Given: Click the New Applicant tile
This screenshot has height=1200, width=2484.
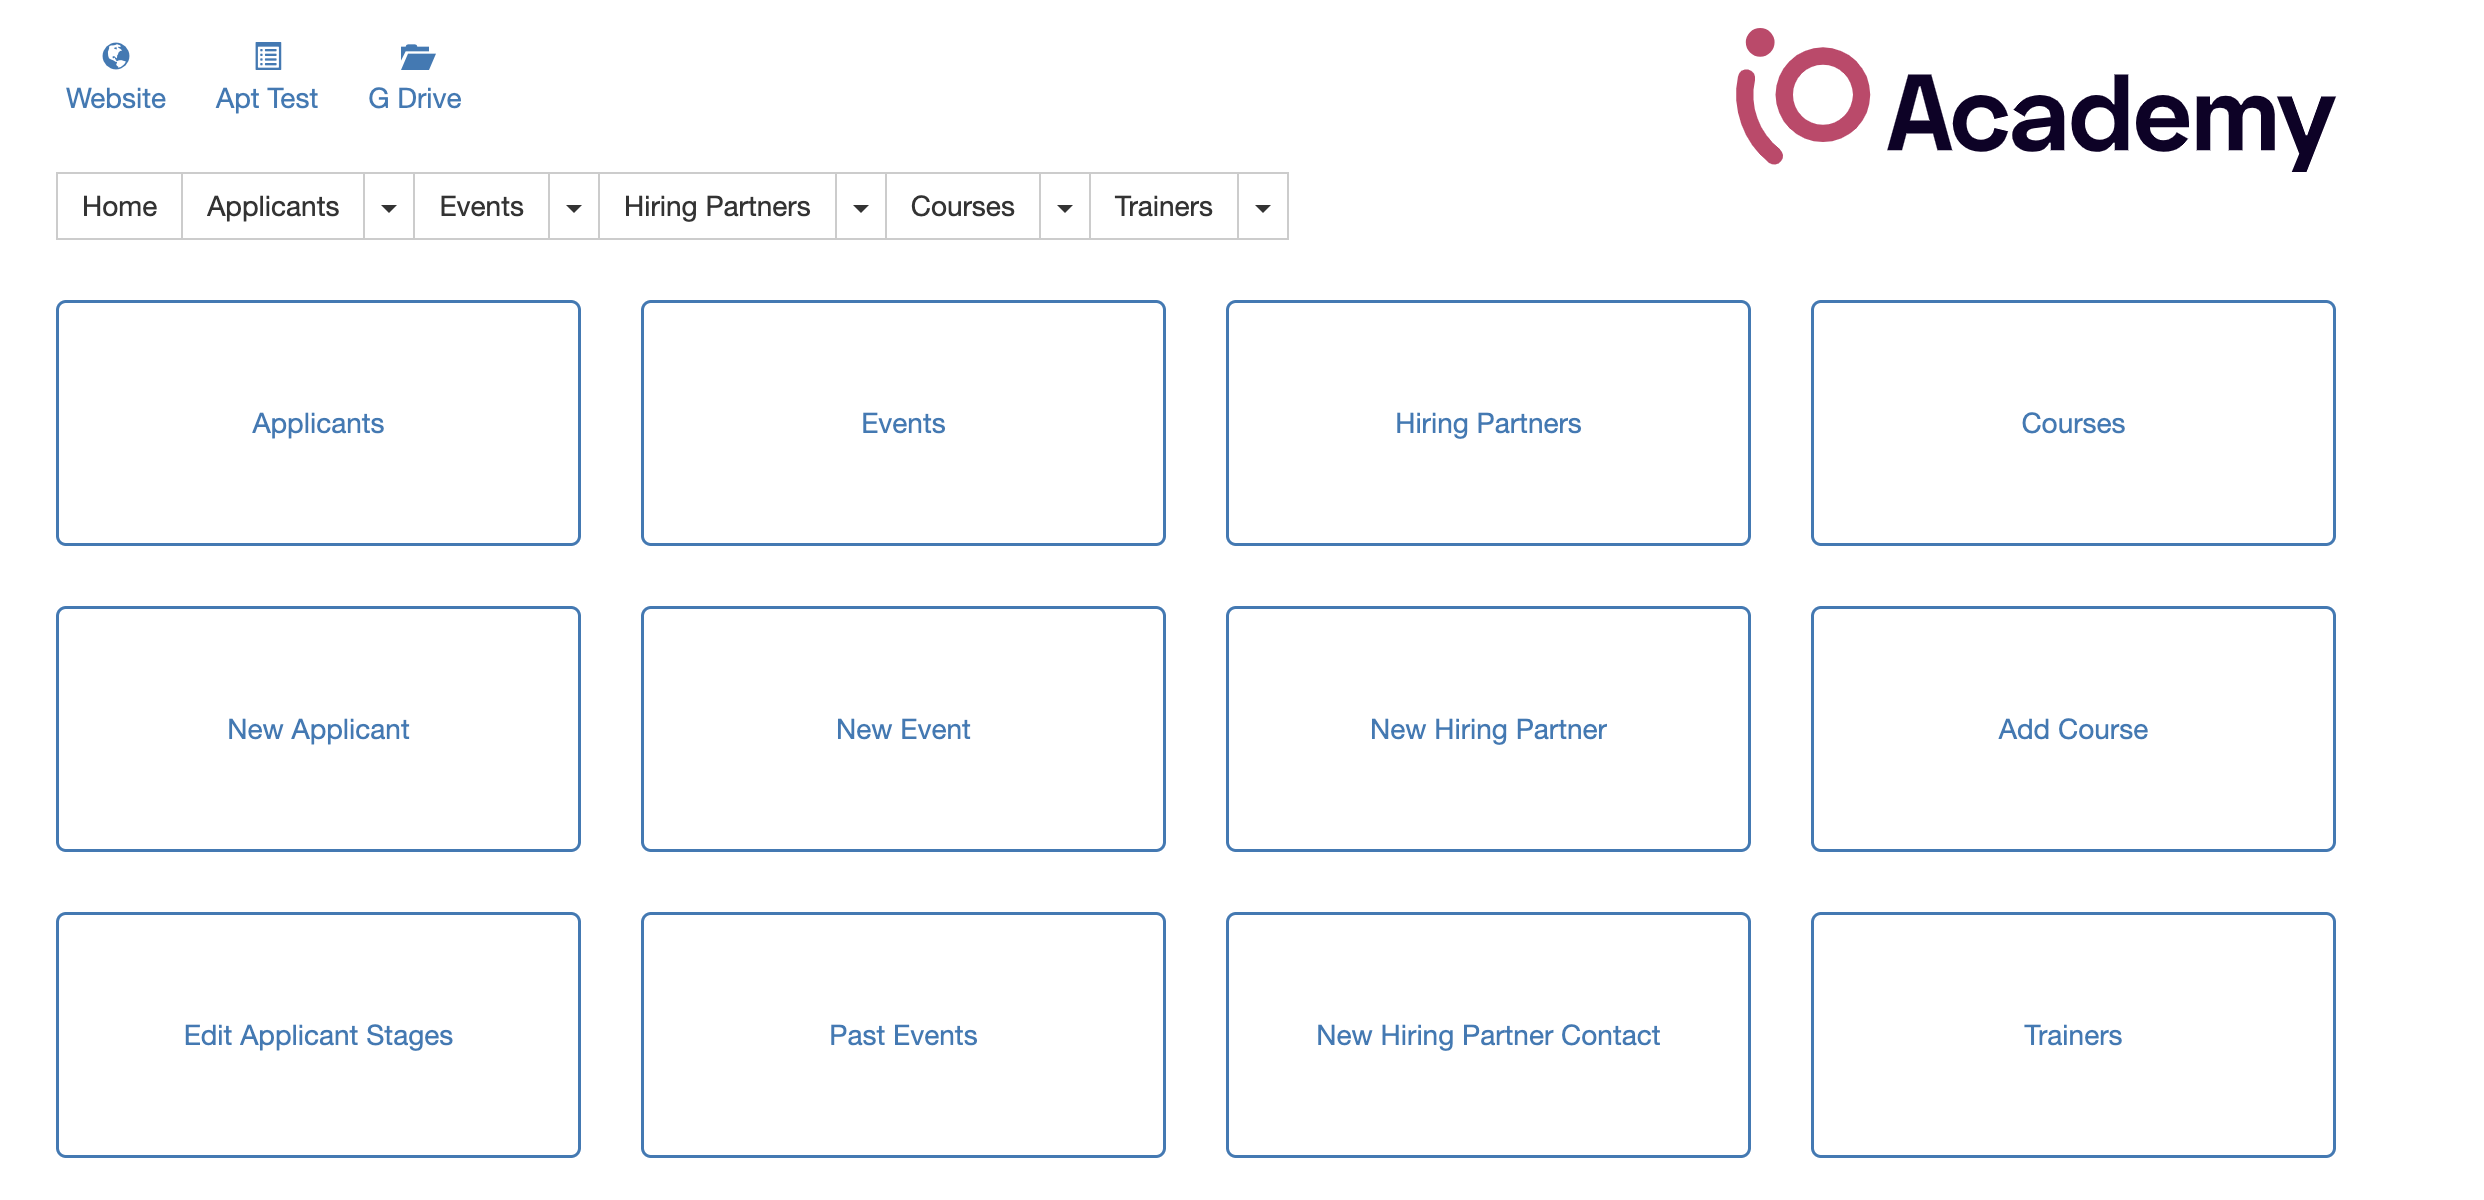Looking at the screenshot, I should click(x=318, y=729).
